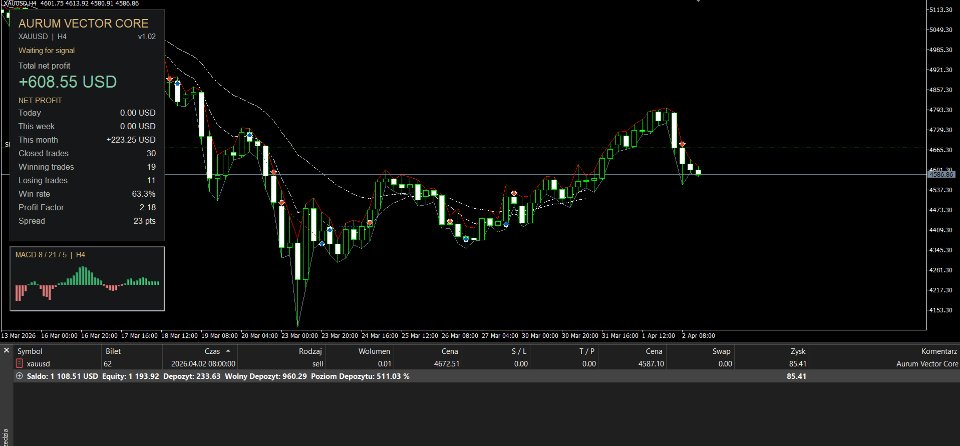Click the 23 Mar 00:00 time axis label

coord(302,336)
